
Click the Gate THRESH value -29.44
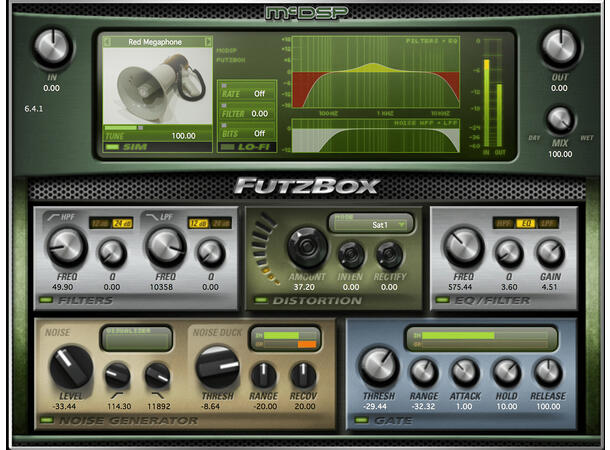coord(375,407)
